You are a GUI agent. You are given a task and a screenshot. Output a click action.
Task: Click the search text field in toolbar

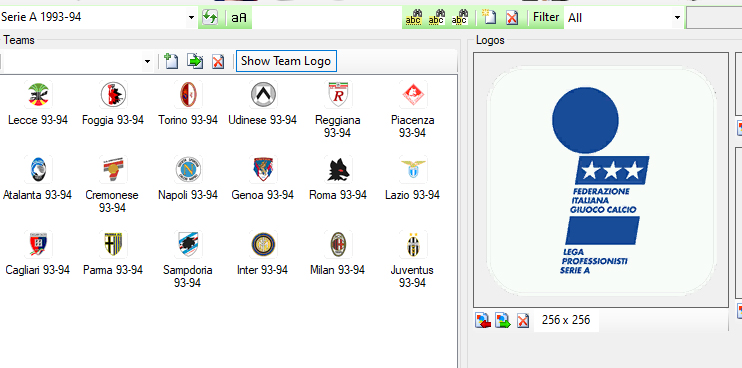(x=327, y=18)
